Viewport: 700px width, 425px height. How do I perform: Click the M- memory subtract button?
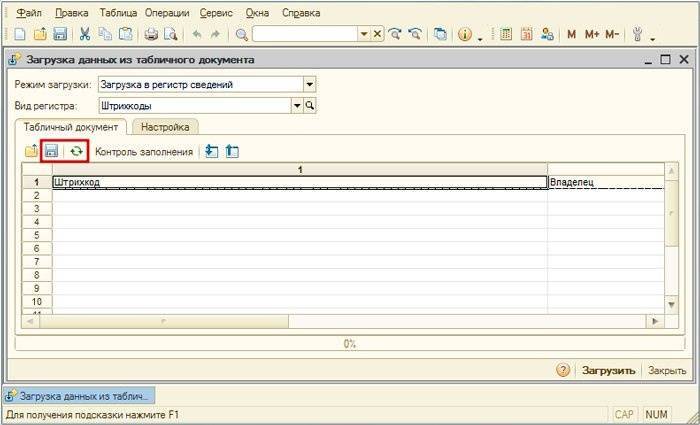coord(612,34)
